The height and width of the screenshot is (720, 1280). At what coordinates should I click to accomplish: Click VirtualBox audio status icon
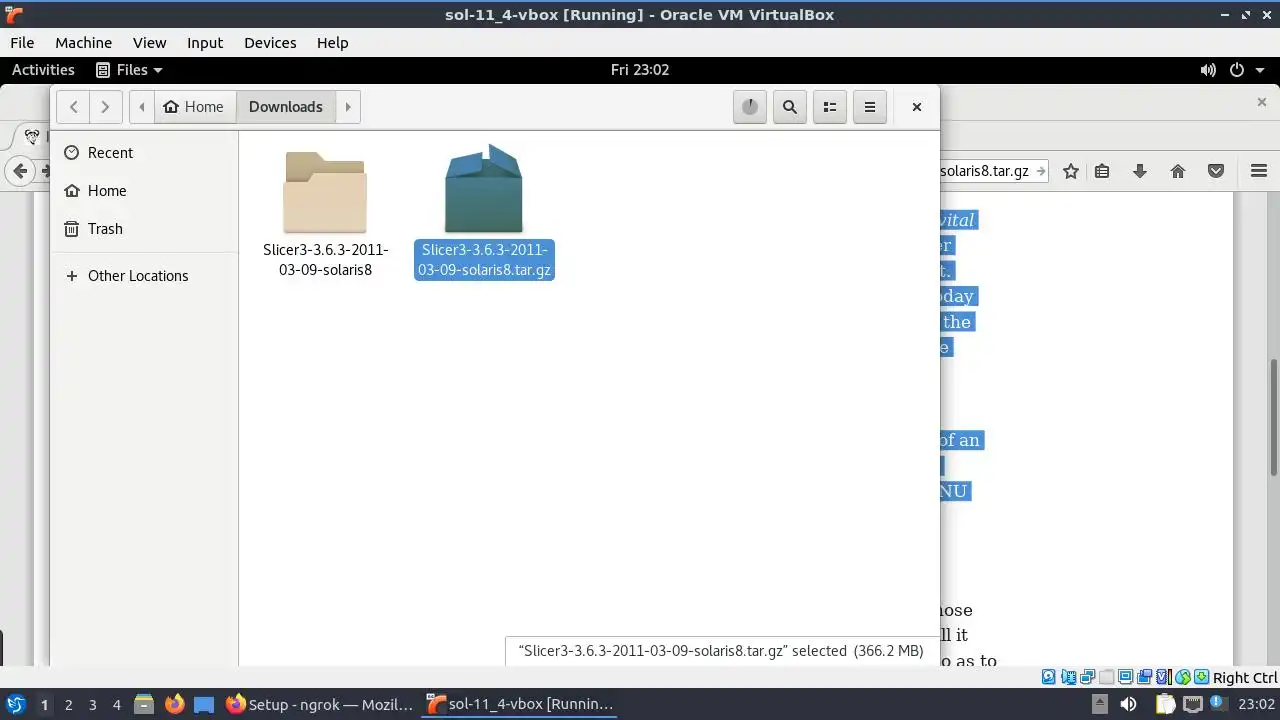pos(1069,677)
